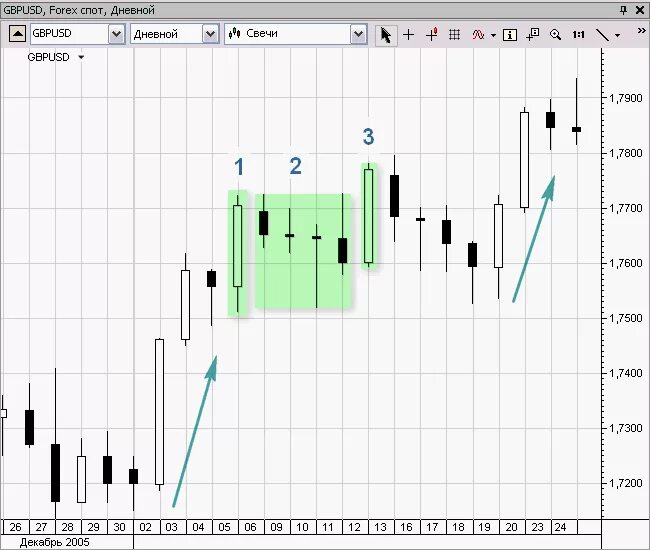Click the up-arrow collapse button beside the symbol box

[17, 34]
